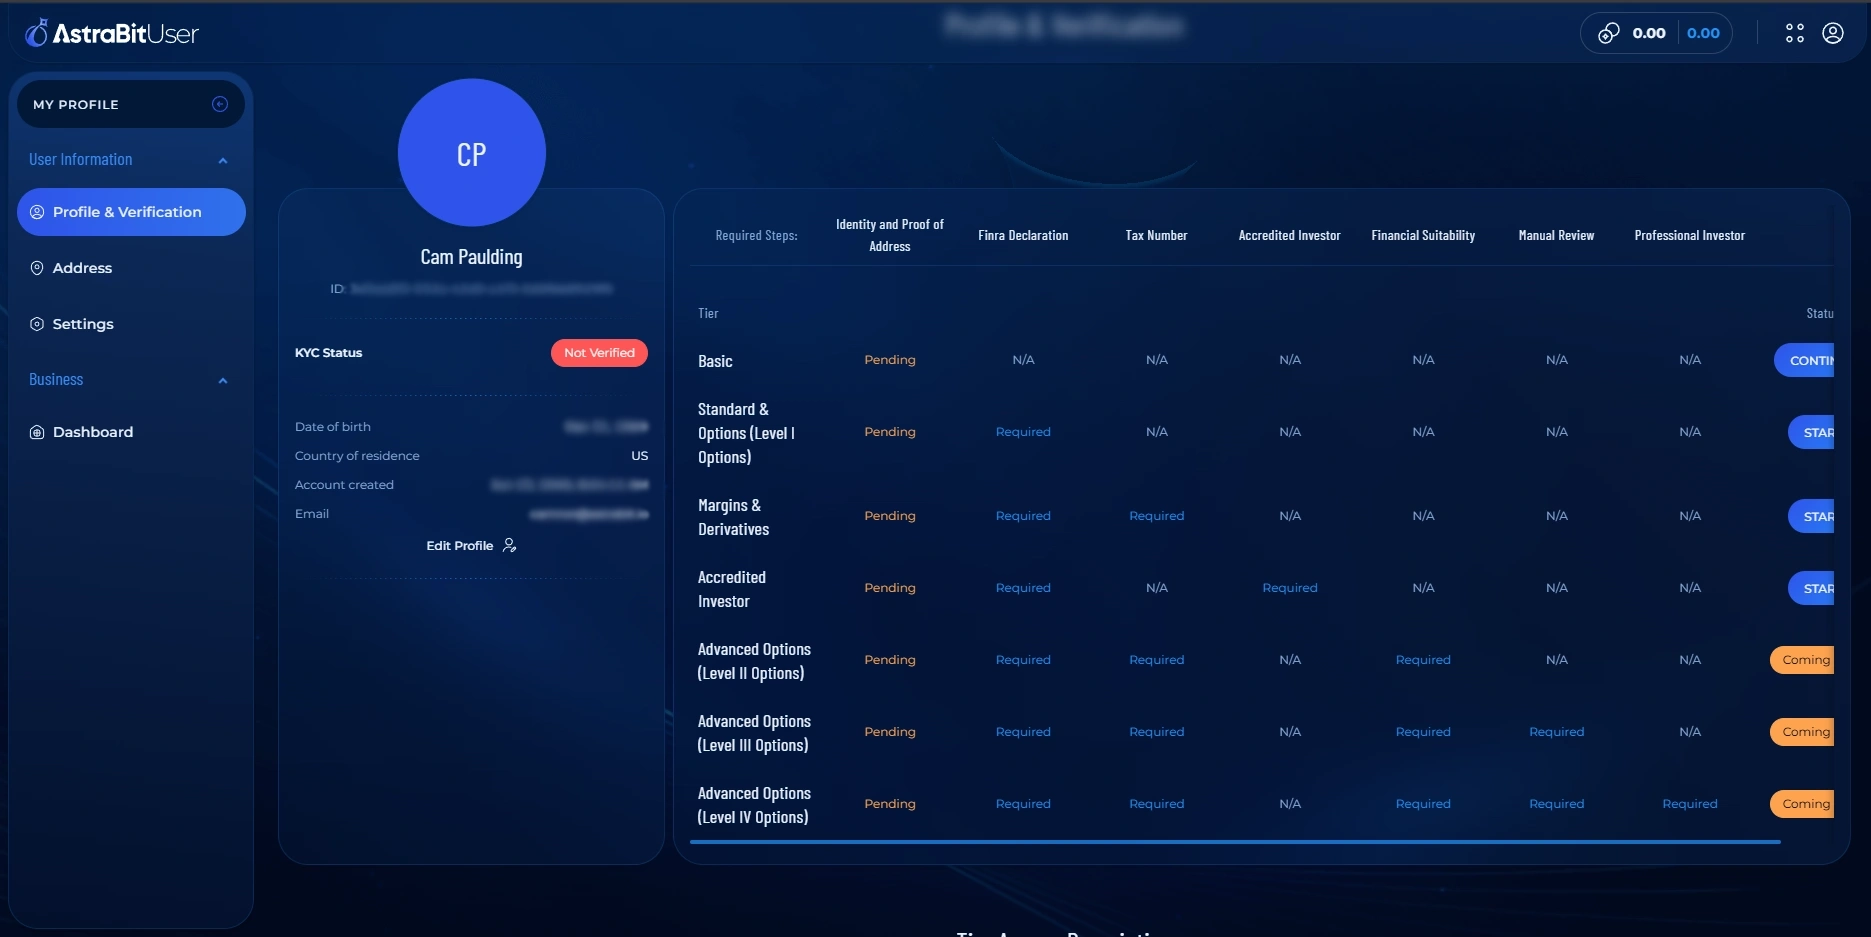Click Advanced Options Level III label
1871x937 pixels.
click(754, 733)
